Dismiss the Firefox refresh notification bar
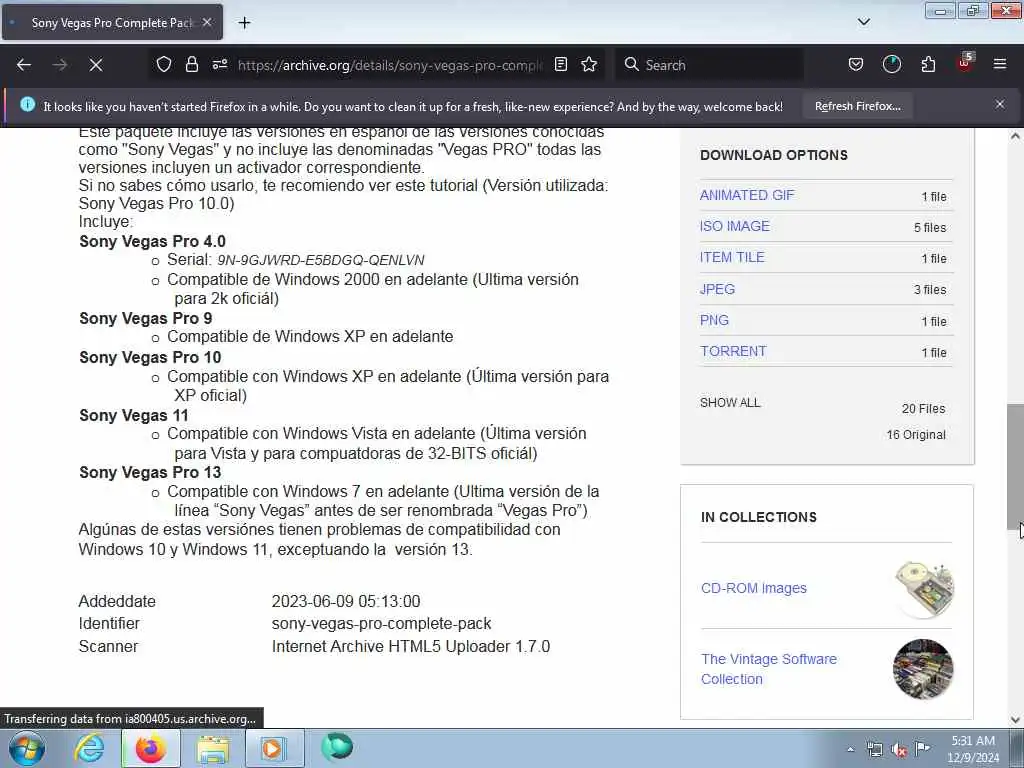Image resolution: width=1024 pixels, height=768 pixels. pos(1000,104)
